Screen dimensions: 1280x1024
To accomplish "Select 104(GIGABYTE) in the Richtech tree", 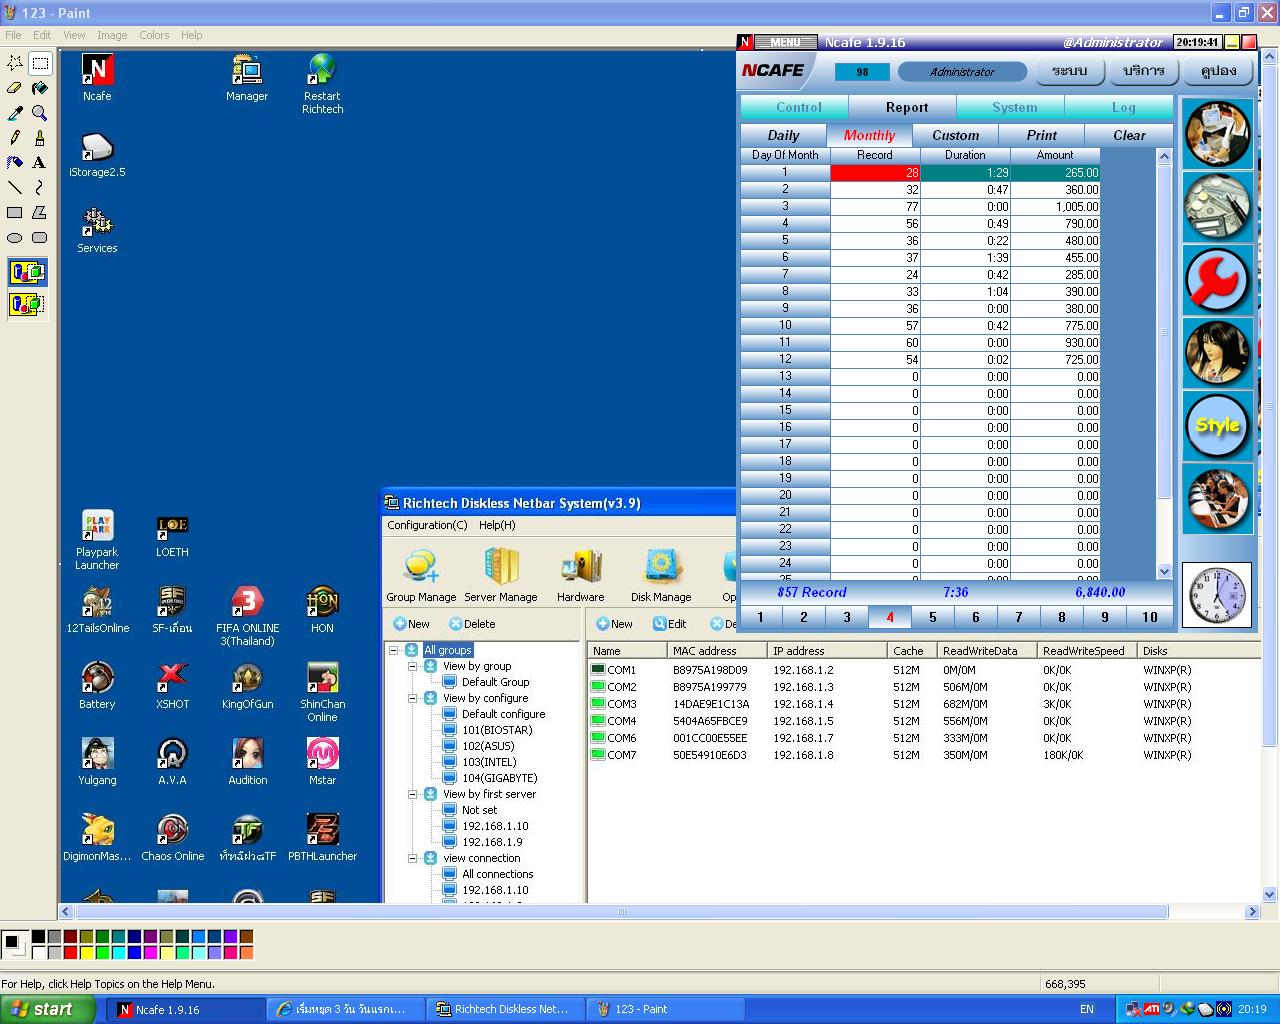I will (499, 778).
